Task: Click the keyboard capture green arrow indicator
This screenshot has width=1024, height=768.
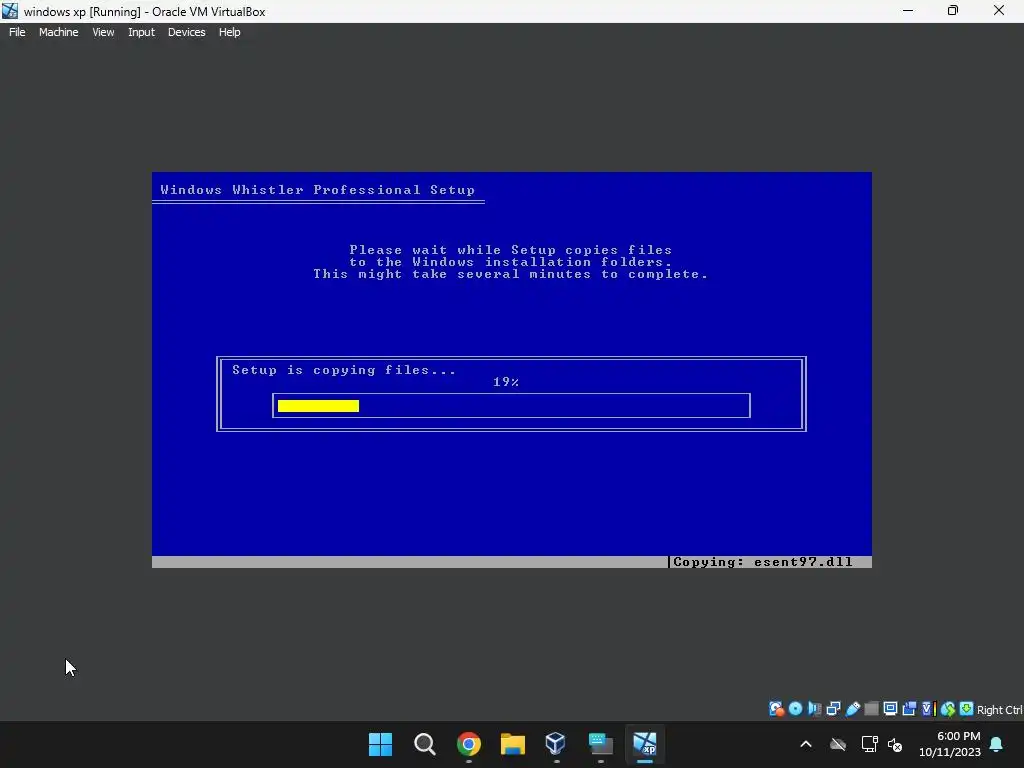Action: 967,709
